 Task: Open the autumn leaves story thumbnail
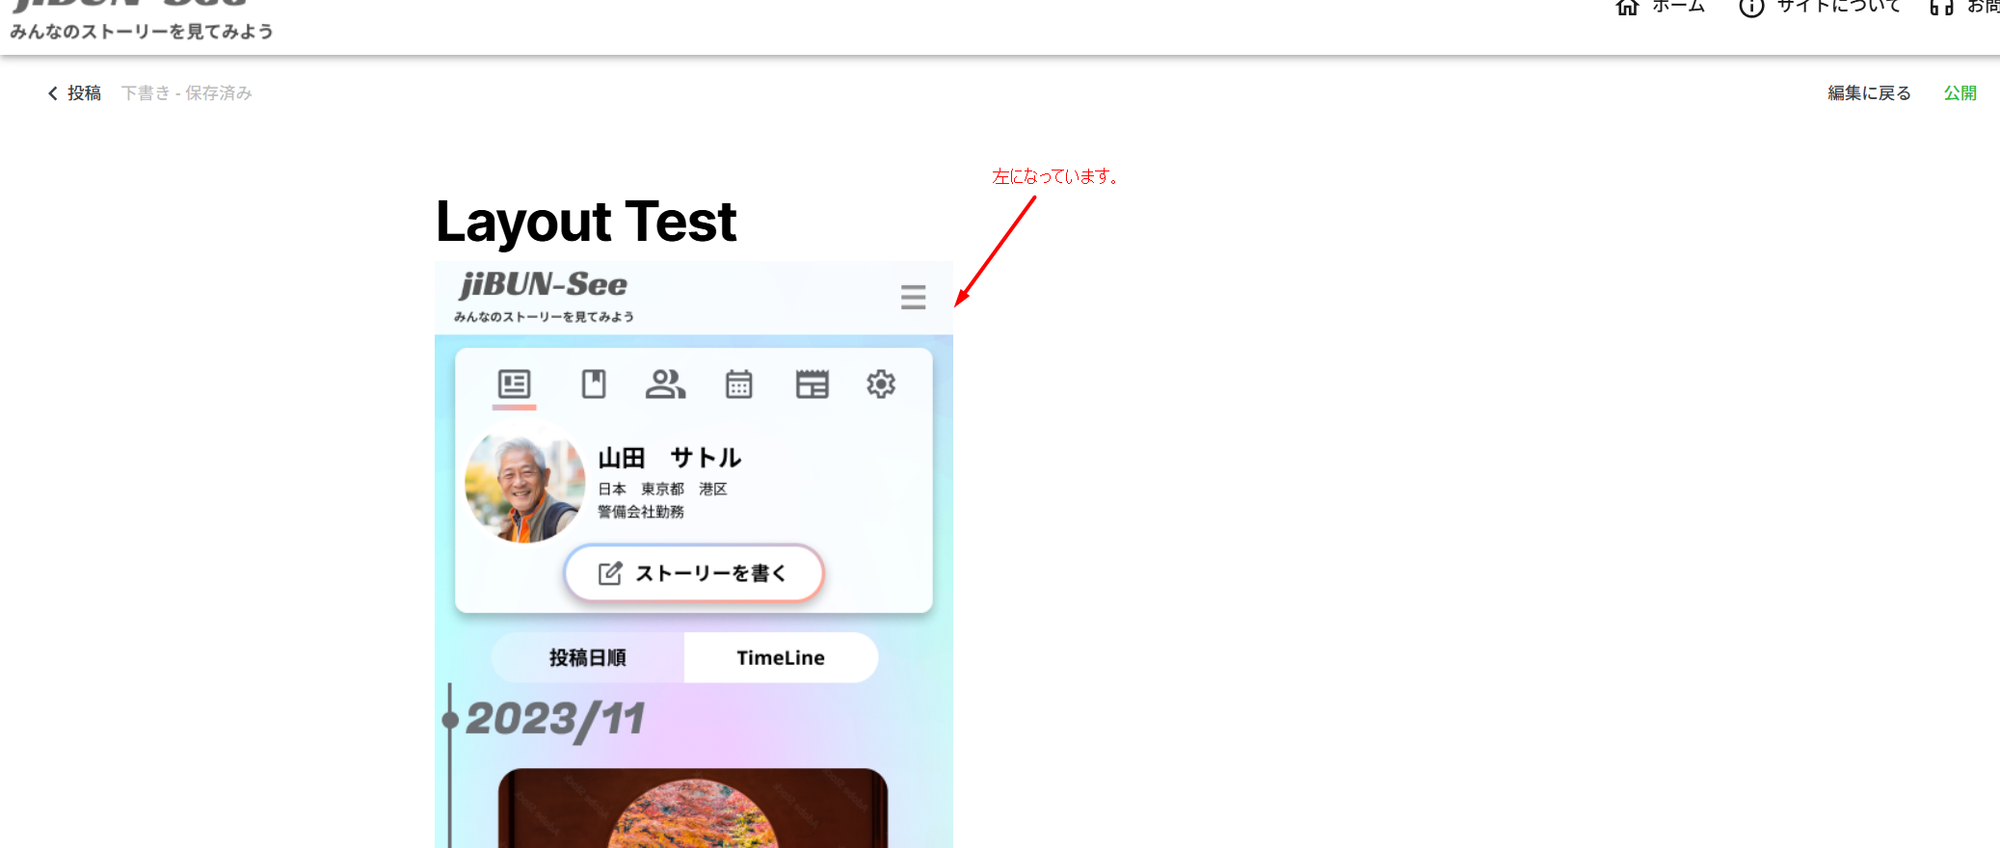click(693, 808)
